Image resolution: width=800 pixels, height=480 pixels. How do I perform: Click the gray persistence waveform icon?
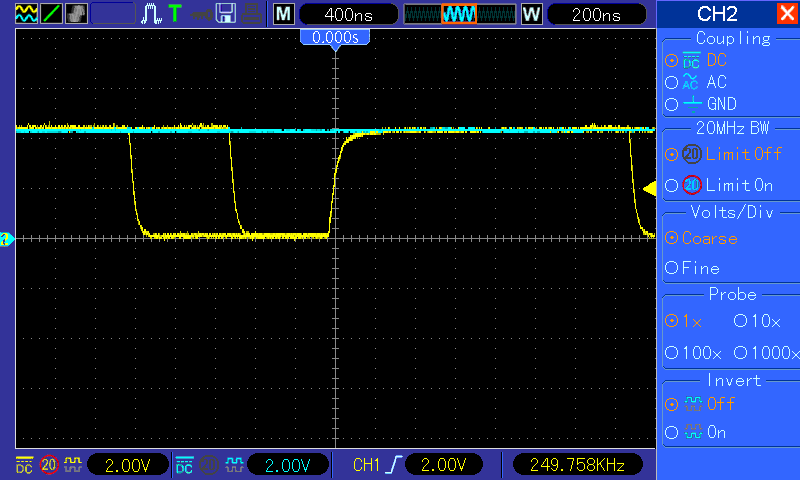coord(76,14)
